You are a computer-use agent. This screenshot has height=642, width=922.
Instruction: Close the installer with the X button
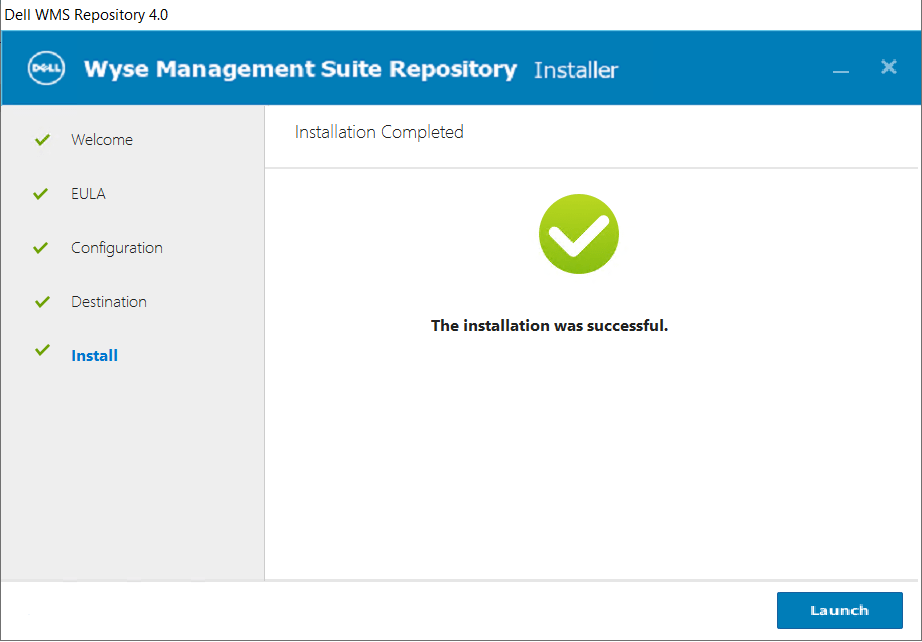(x=888, y=67)
